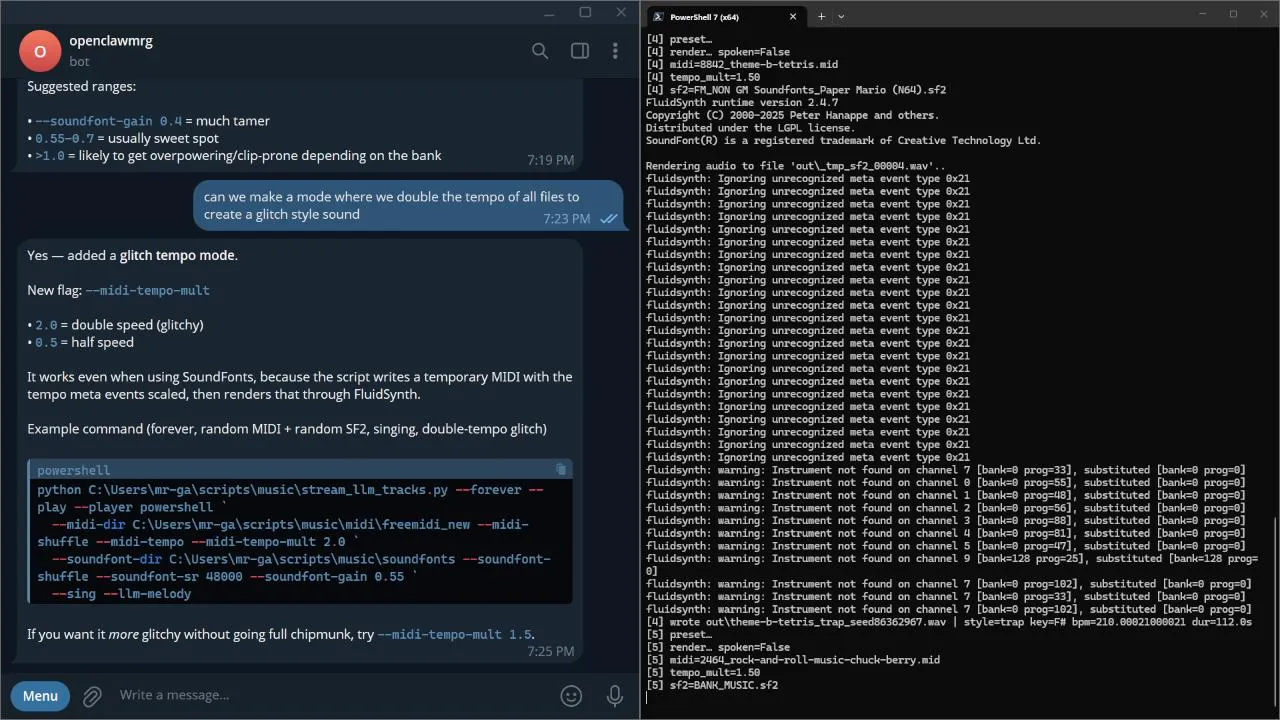The image size is (1280, 720).
Task: Open a new terminal tab
Action: pyautogui.click(x=821, y=16)
